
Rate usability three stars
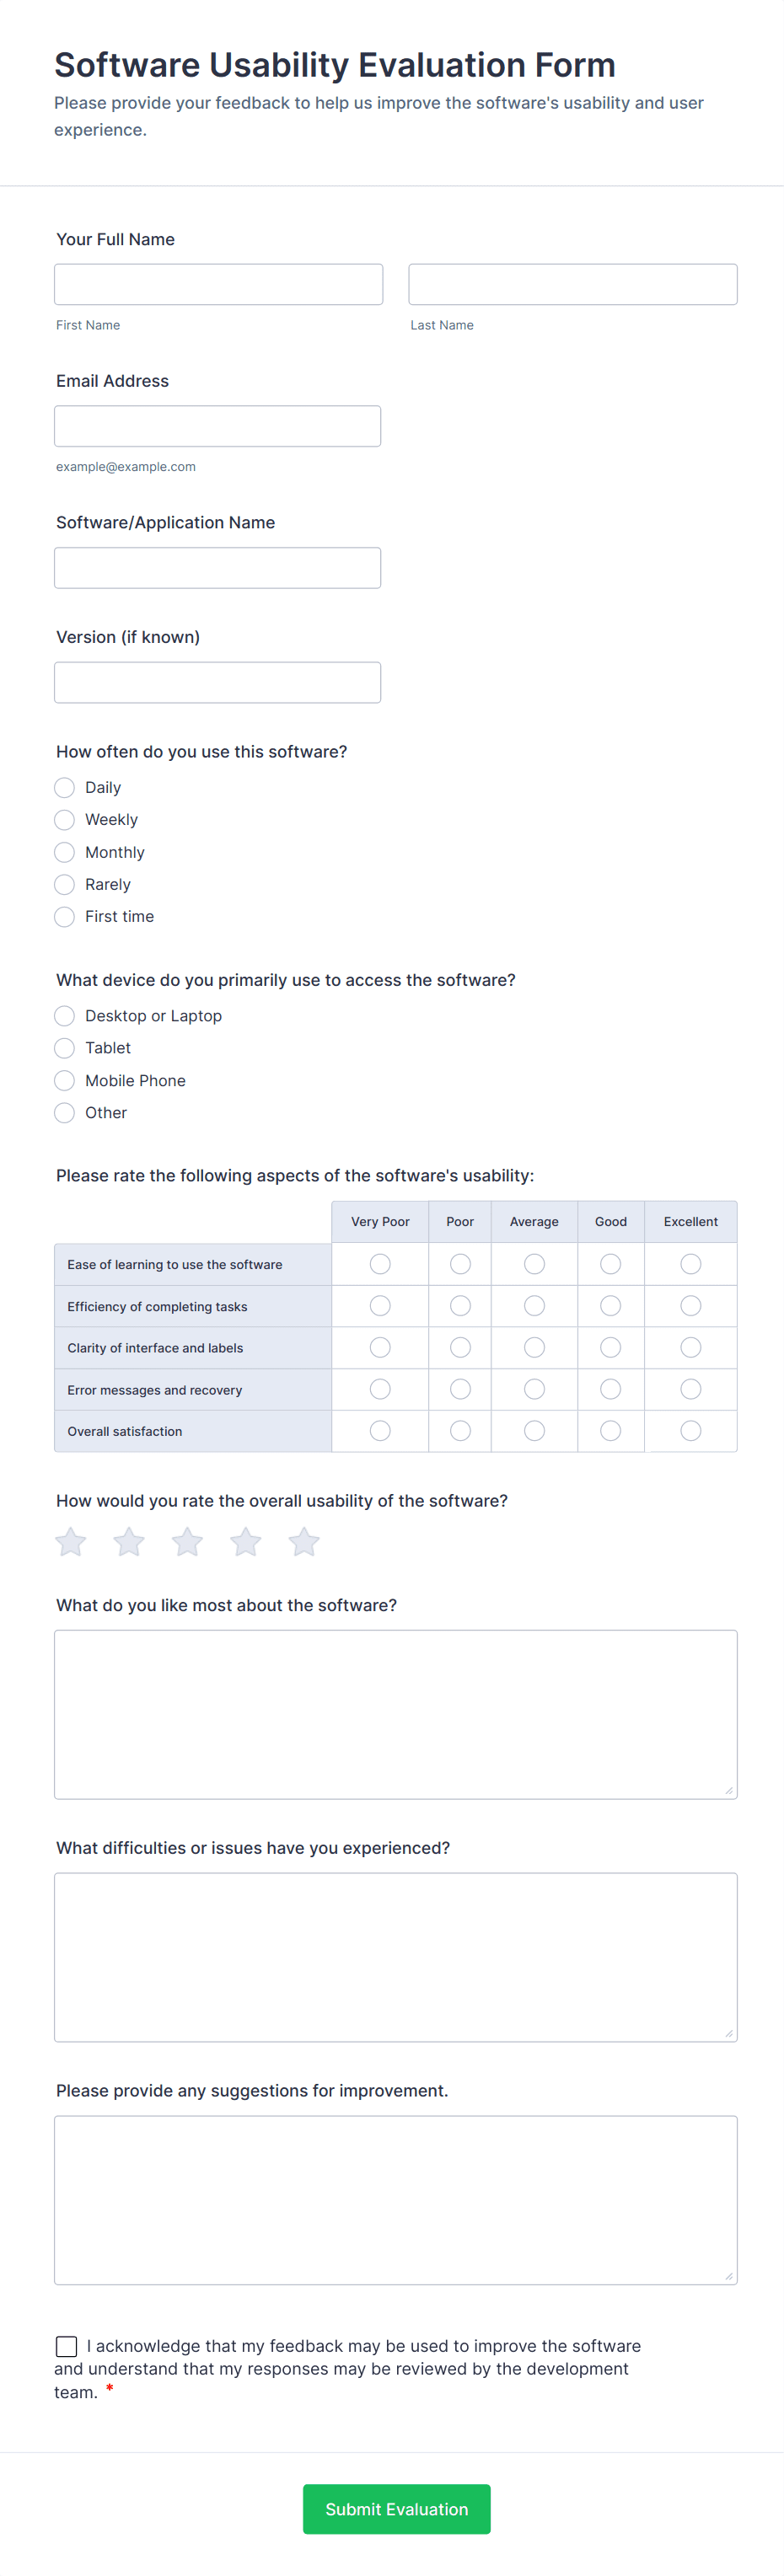[x=187, y=1542]
